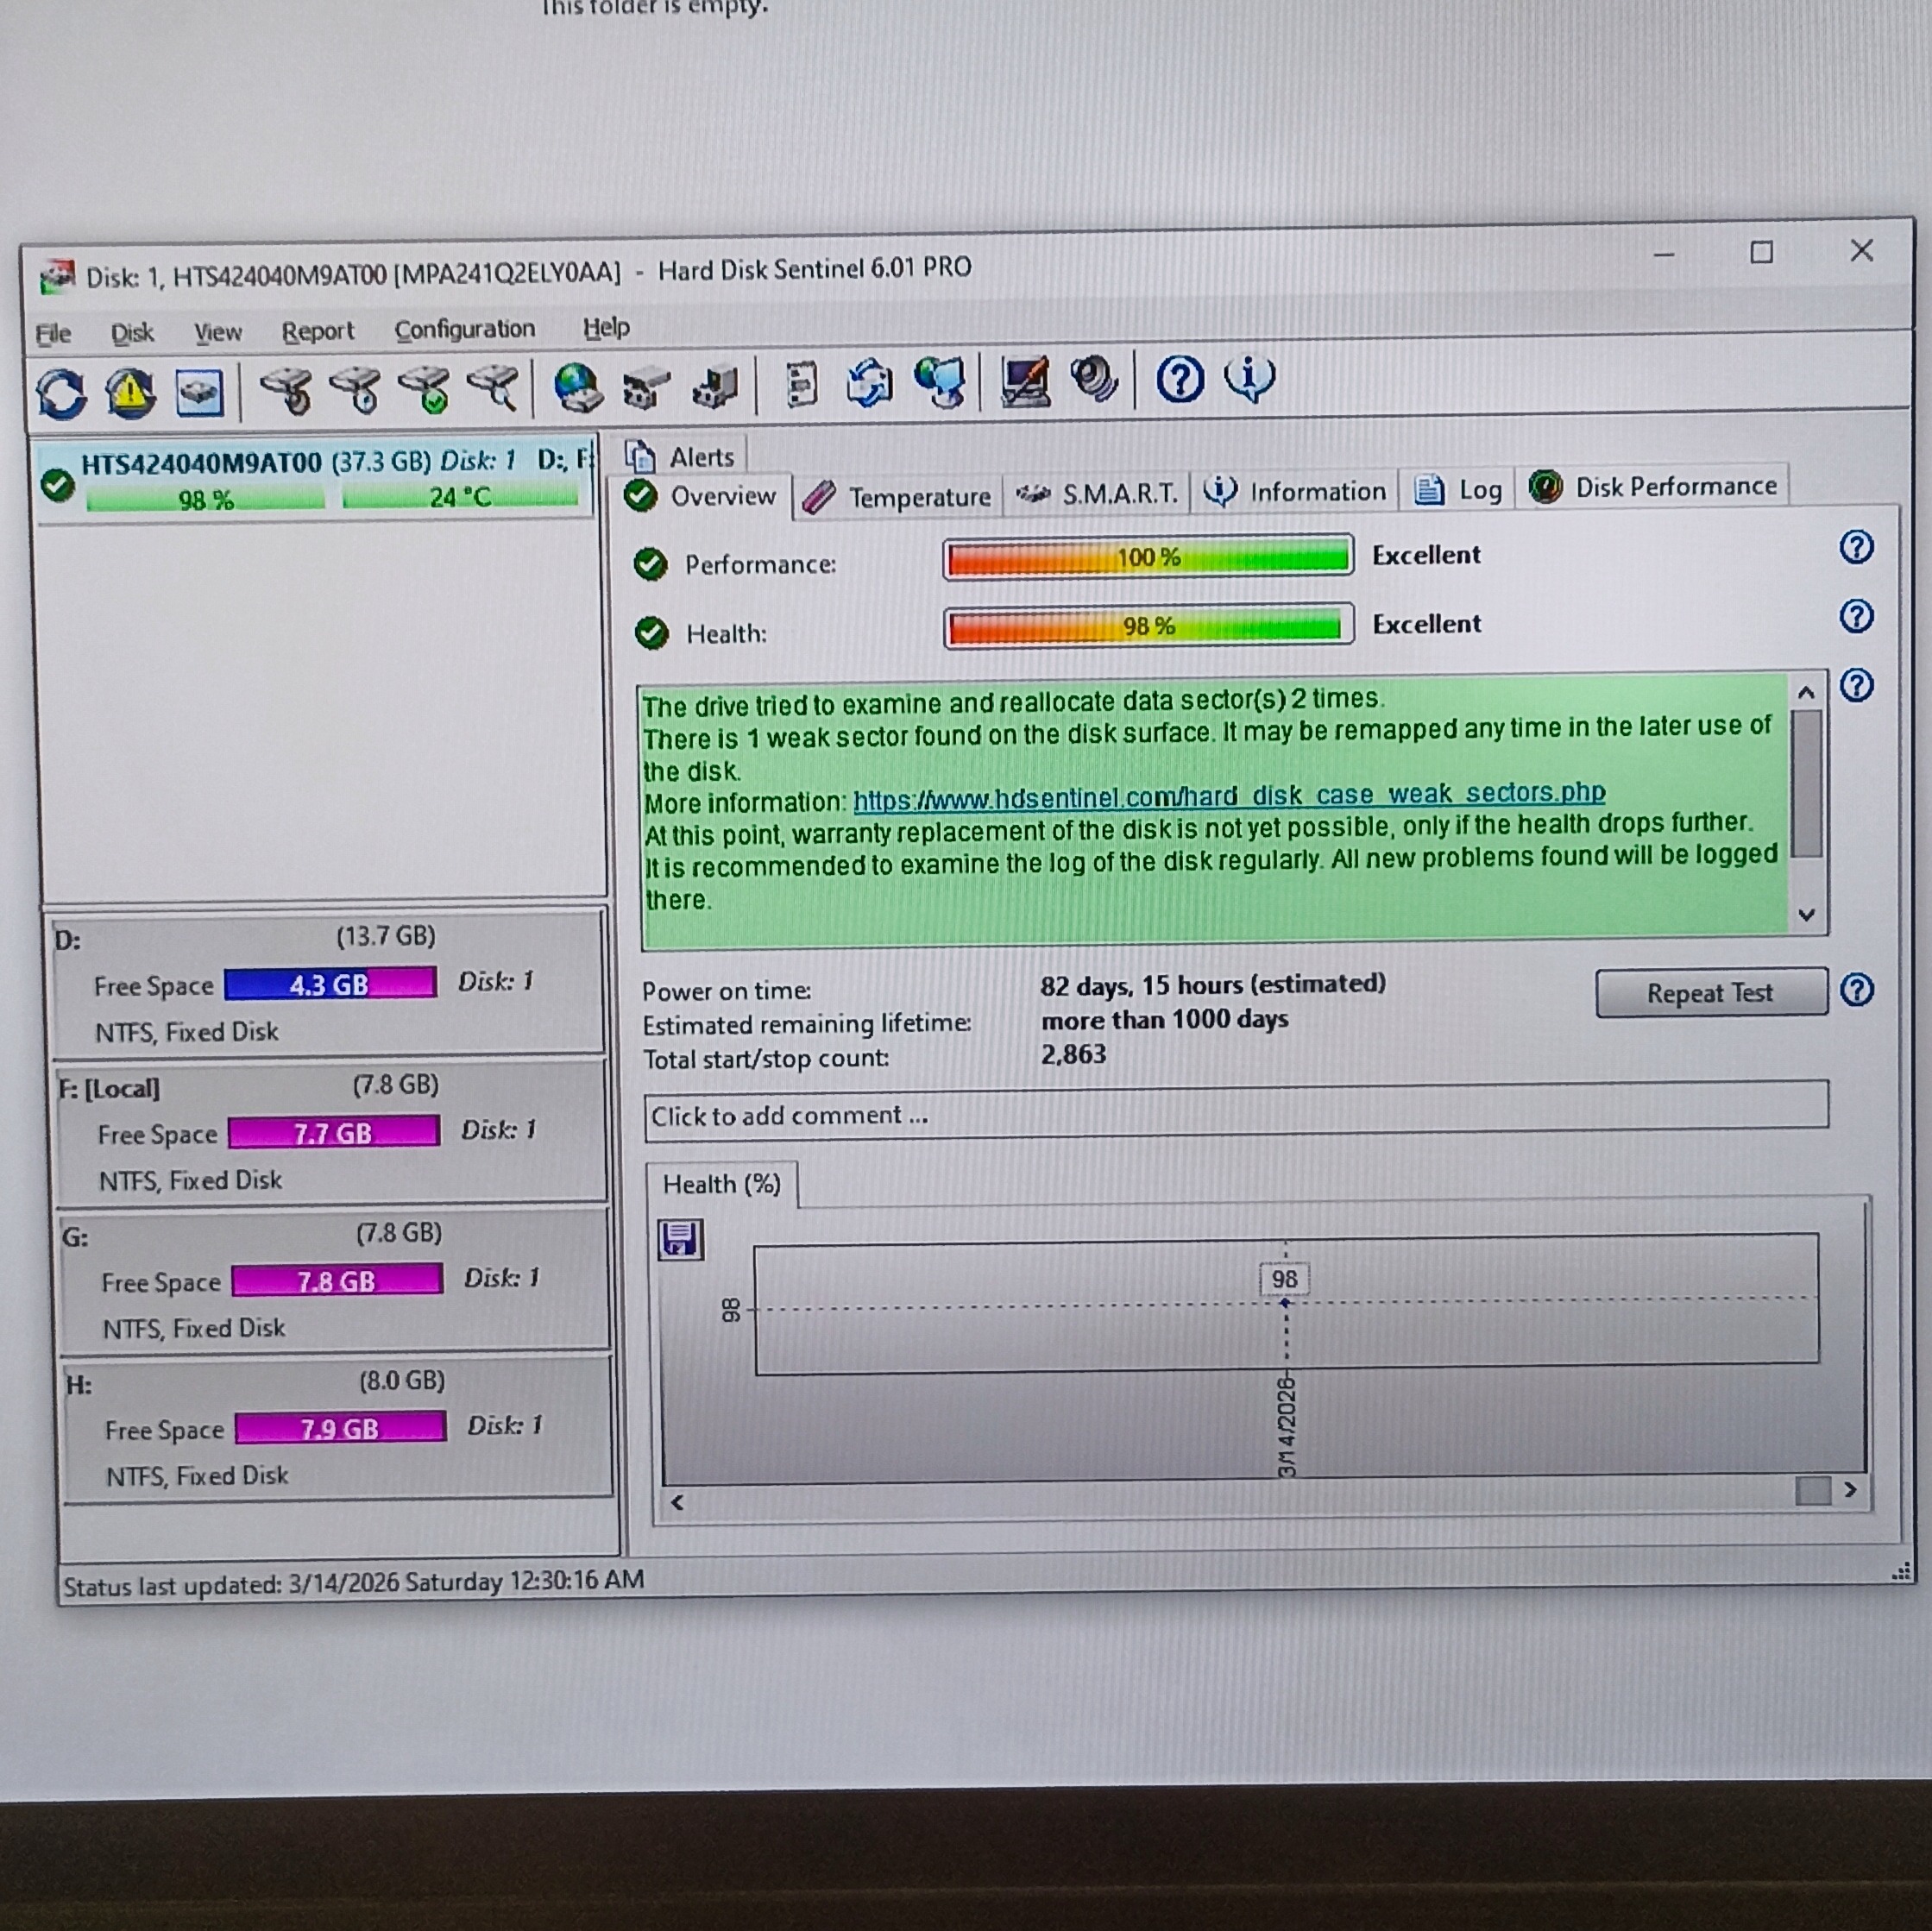Click the health graph right scroll arrow
Viewport: 1932px width, 1931px height.
tap(1850, 1490)
